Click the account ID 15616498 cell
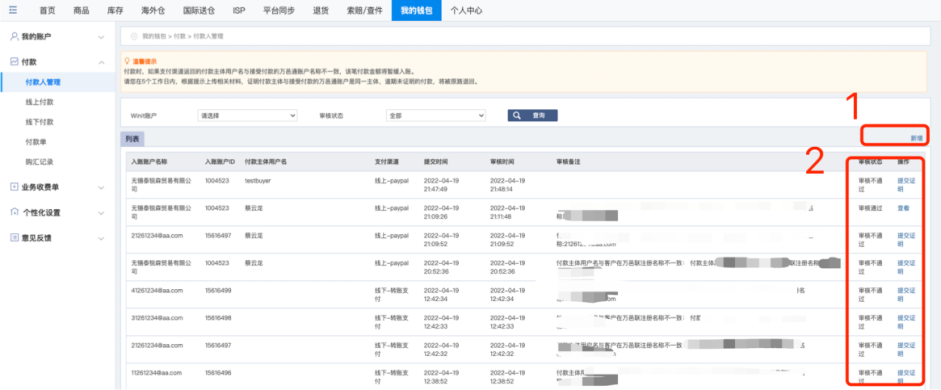 coord(218,318)
